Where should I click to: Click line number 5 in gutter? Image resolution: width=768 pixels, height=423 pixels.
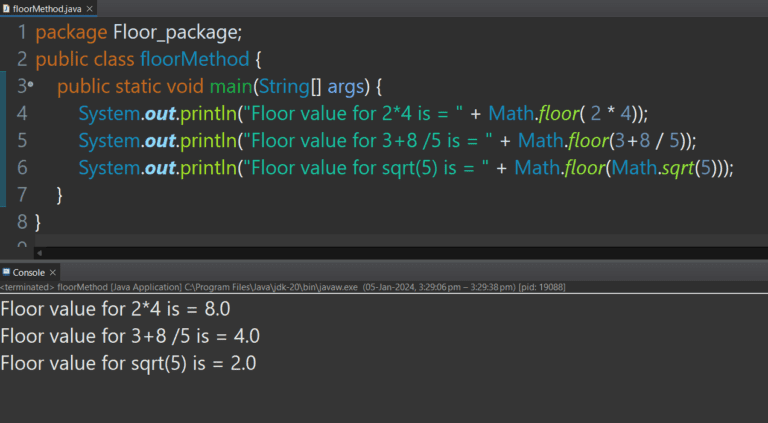[23, 141]
